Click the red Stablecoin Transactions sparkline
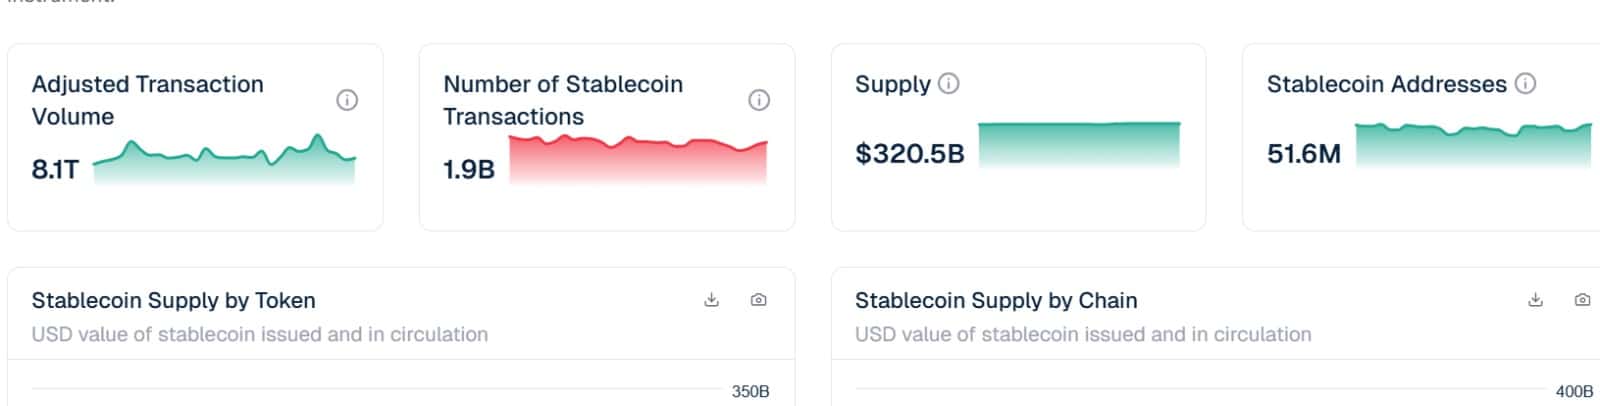The image size is (1600, 406). 638,160
